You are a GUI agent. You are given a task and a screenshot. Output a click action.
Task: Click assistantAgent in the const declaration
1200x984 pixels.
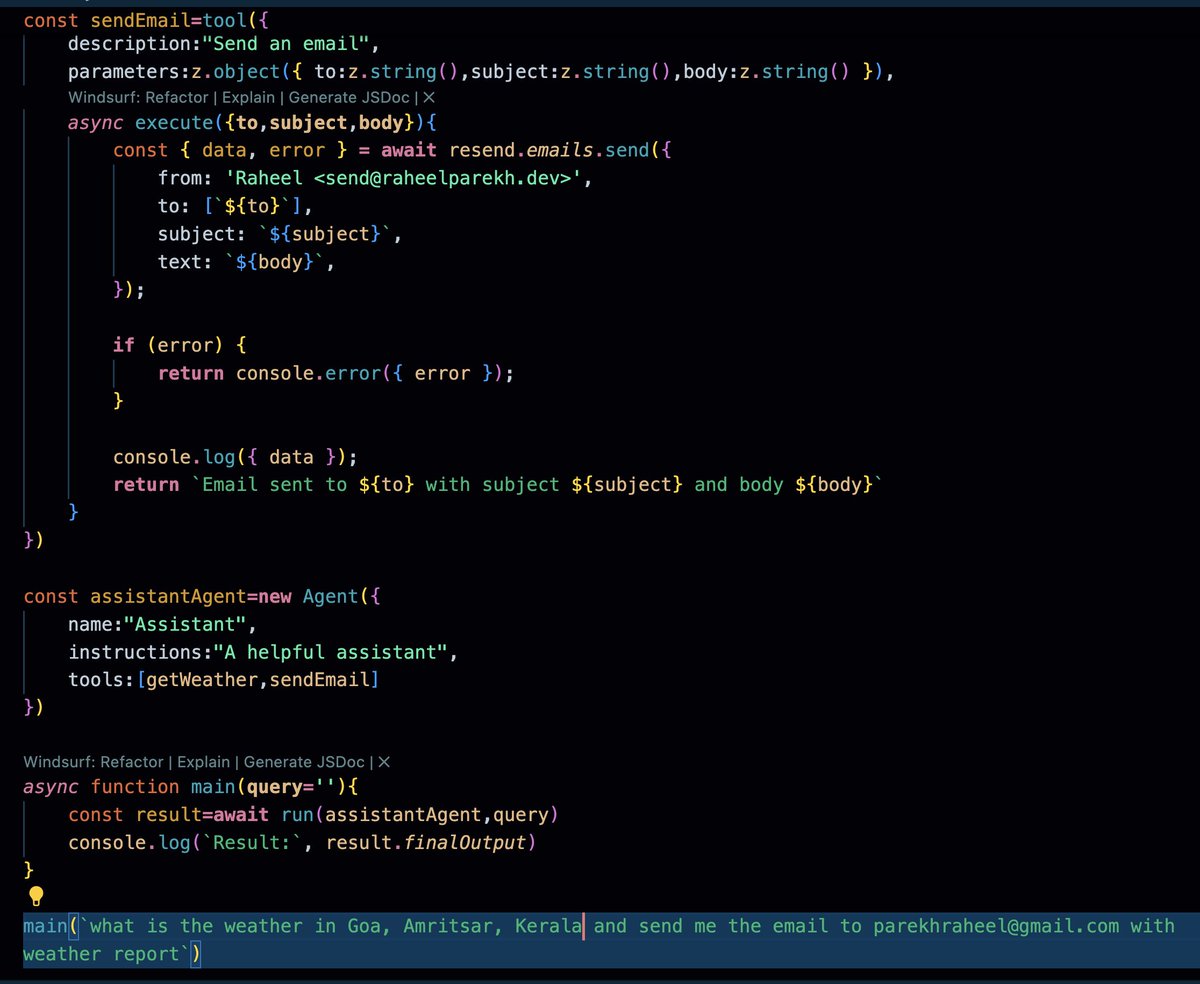tap(168, 596)
